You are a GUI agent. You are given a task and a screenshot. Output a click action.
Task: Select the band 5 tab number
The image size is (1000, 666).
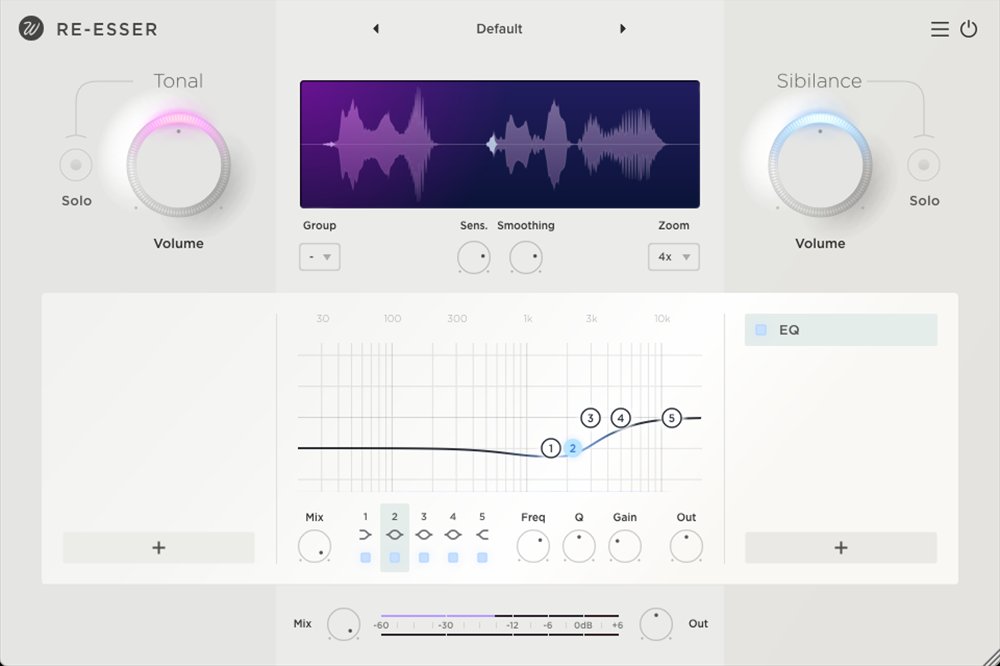point(482,517)
